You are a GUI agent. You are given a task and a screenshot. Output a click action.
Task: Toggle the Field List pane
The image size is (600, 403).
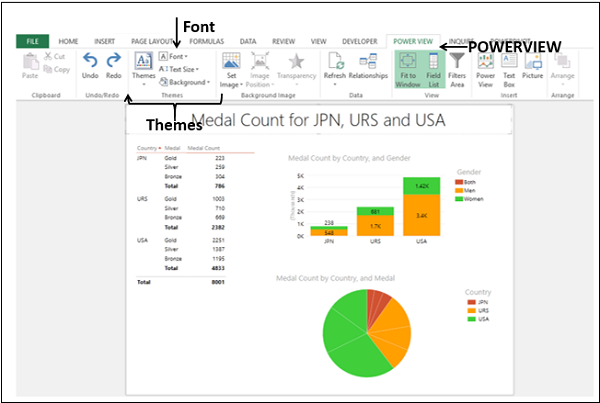[434, 68]
